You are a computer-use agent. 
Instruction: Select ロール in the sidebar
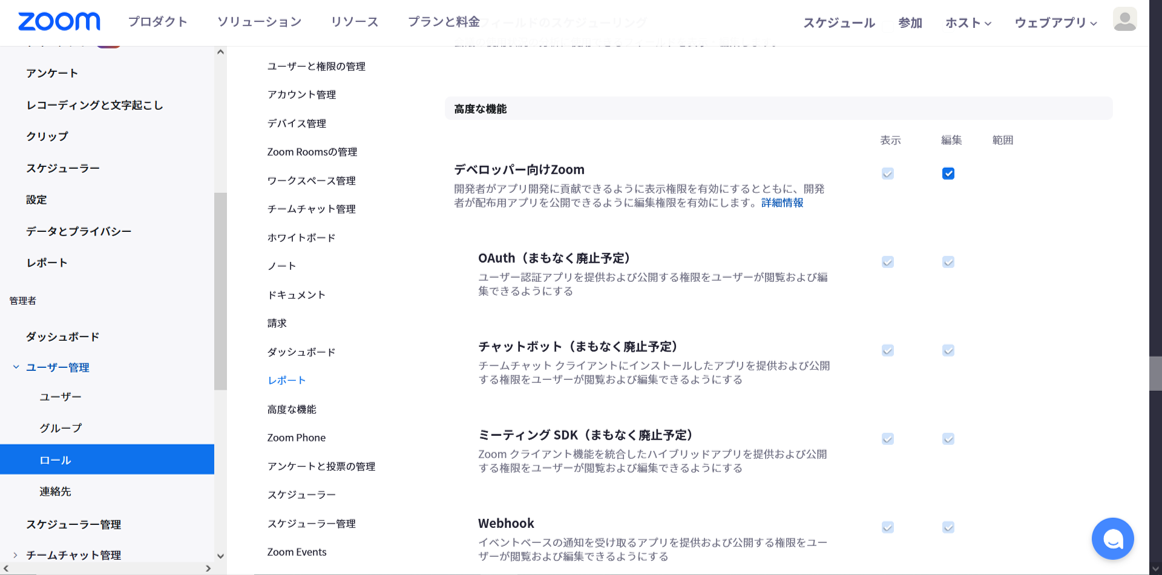pos(107,459)
